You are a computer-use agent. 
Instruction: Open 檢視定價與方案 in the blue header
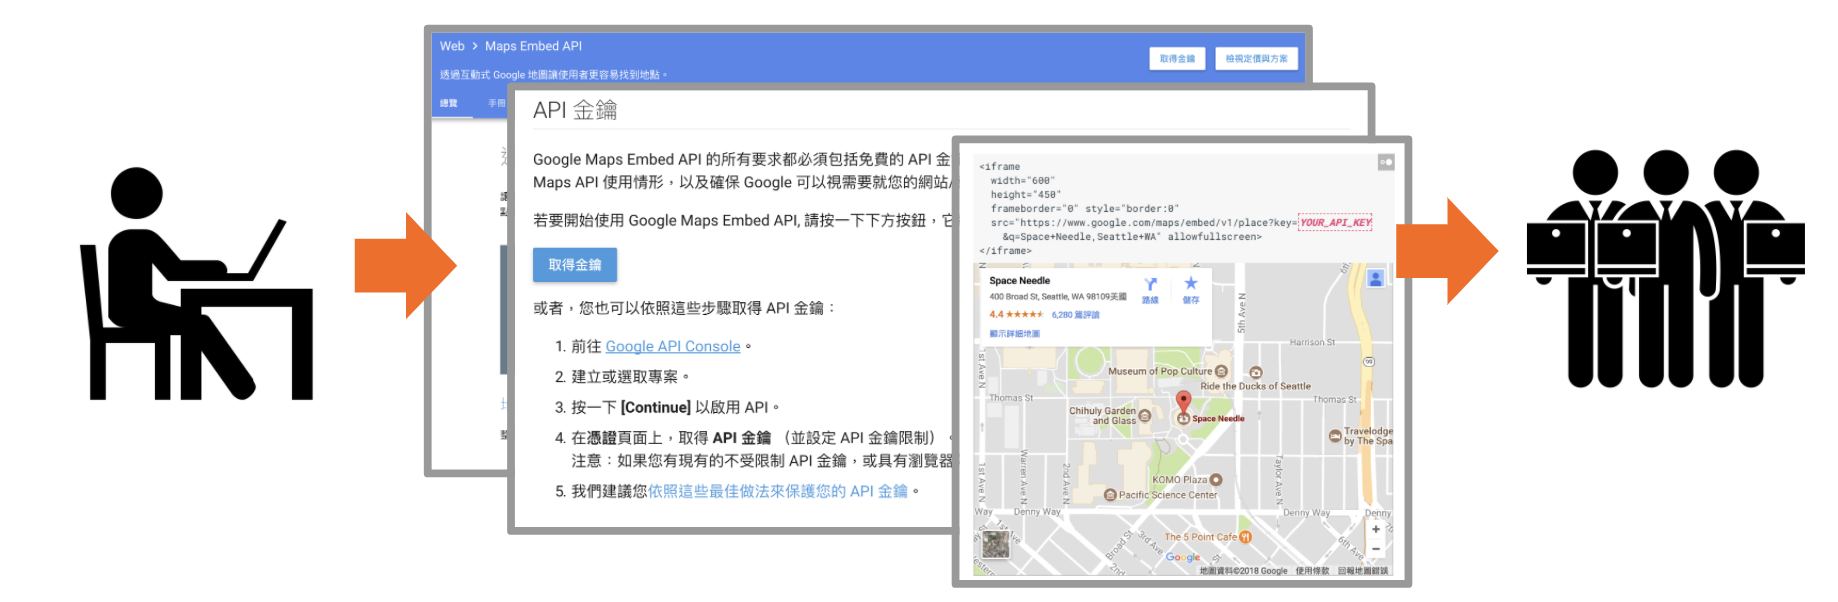[x=1256, y=59]
